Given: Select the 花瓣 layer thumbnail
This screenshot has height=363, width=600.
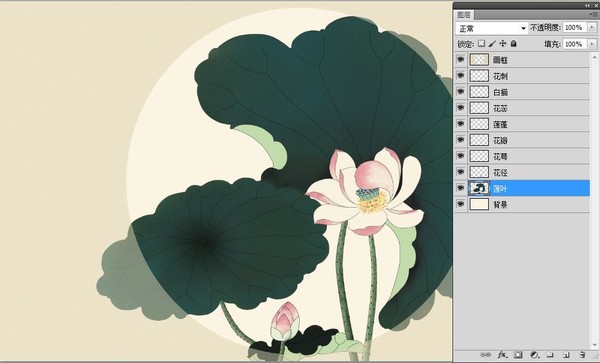Looking at the screenshot, I should tap(479, 140).
